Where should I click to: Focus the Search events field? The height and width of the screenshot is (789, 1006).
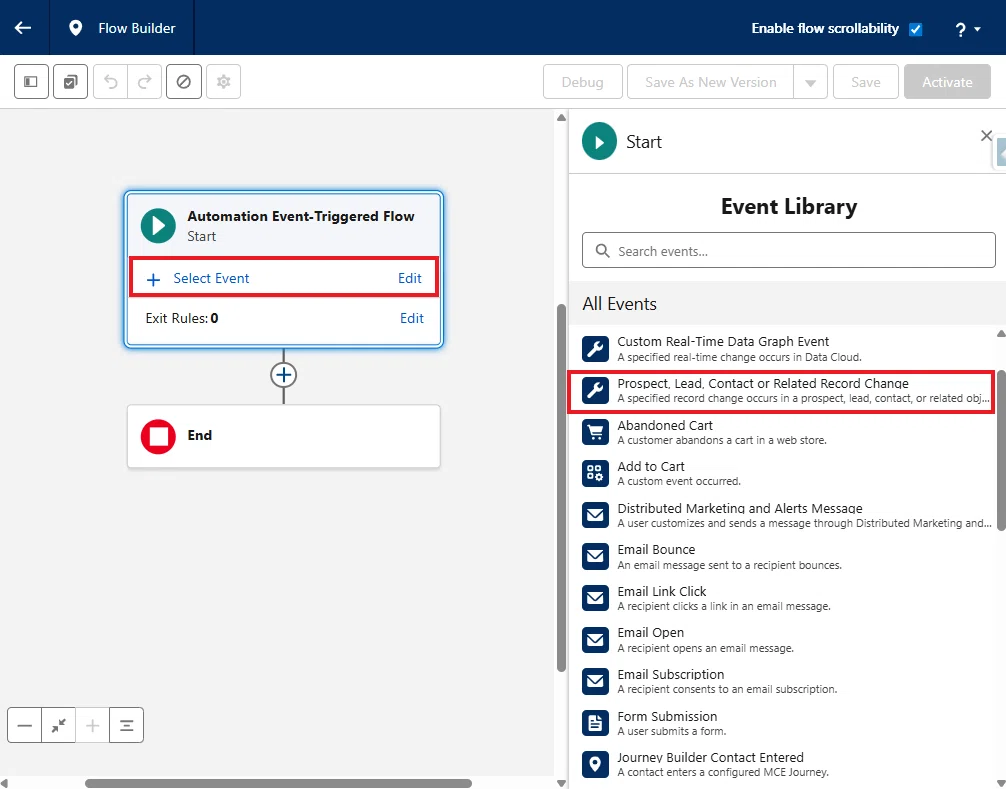789,250
